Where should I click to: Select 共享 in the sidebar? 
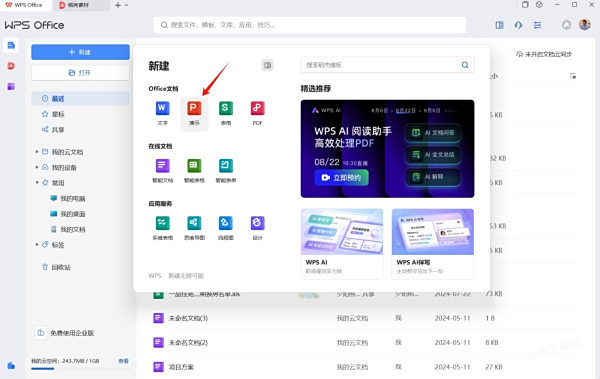point(80,129)
